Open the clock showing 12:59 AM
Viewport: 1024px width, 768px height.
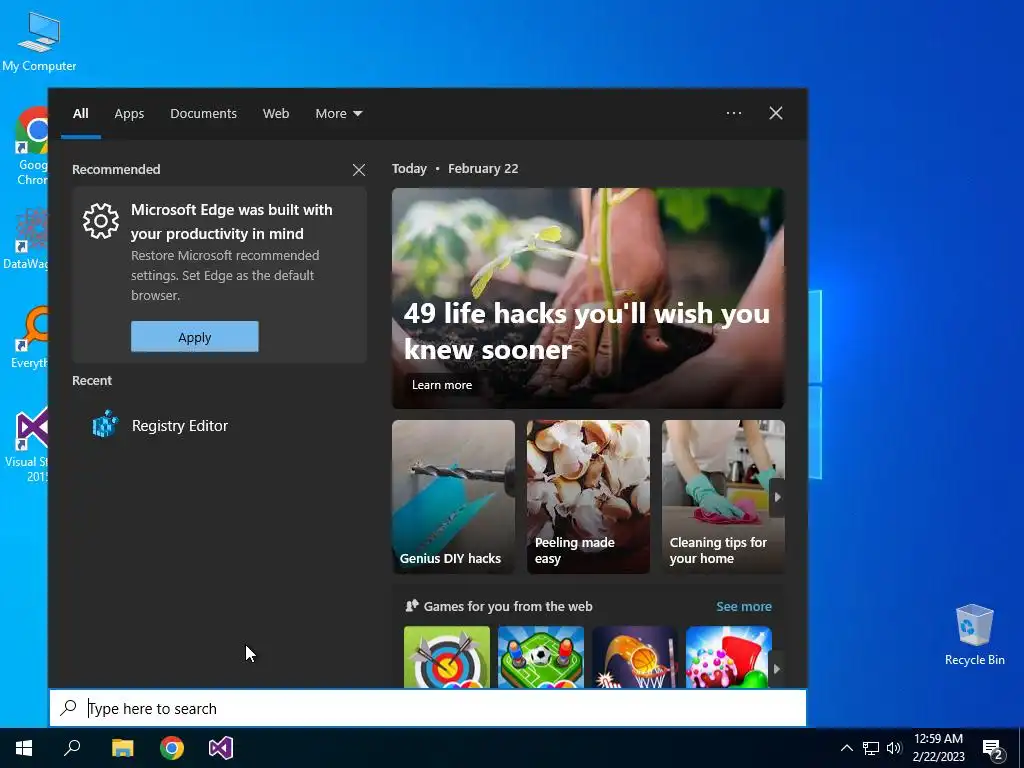pyautogui.click(x=938, y=748)
